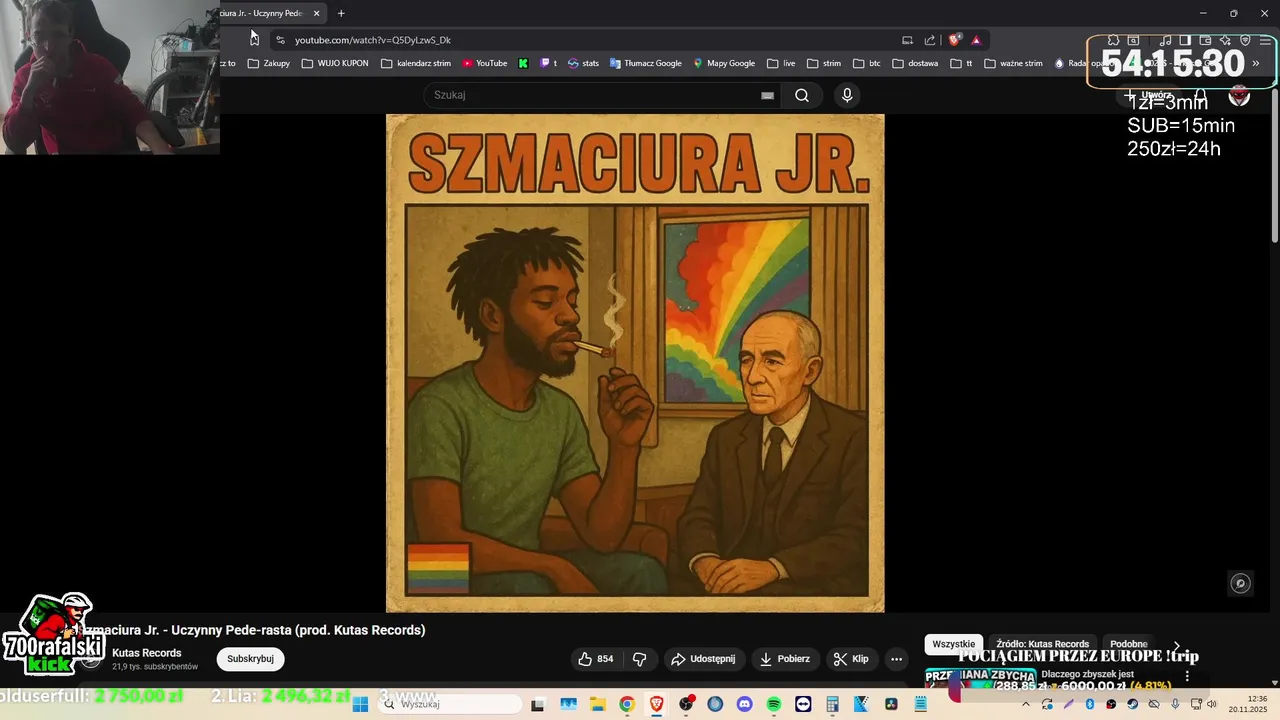
Task: Switch to Brave browser in taskbar
Action: [x=656, y=704]
